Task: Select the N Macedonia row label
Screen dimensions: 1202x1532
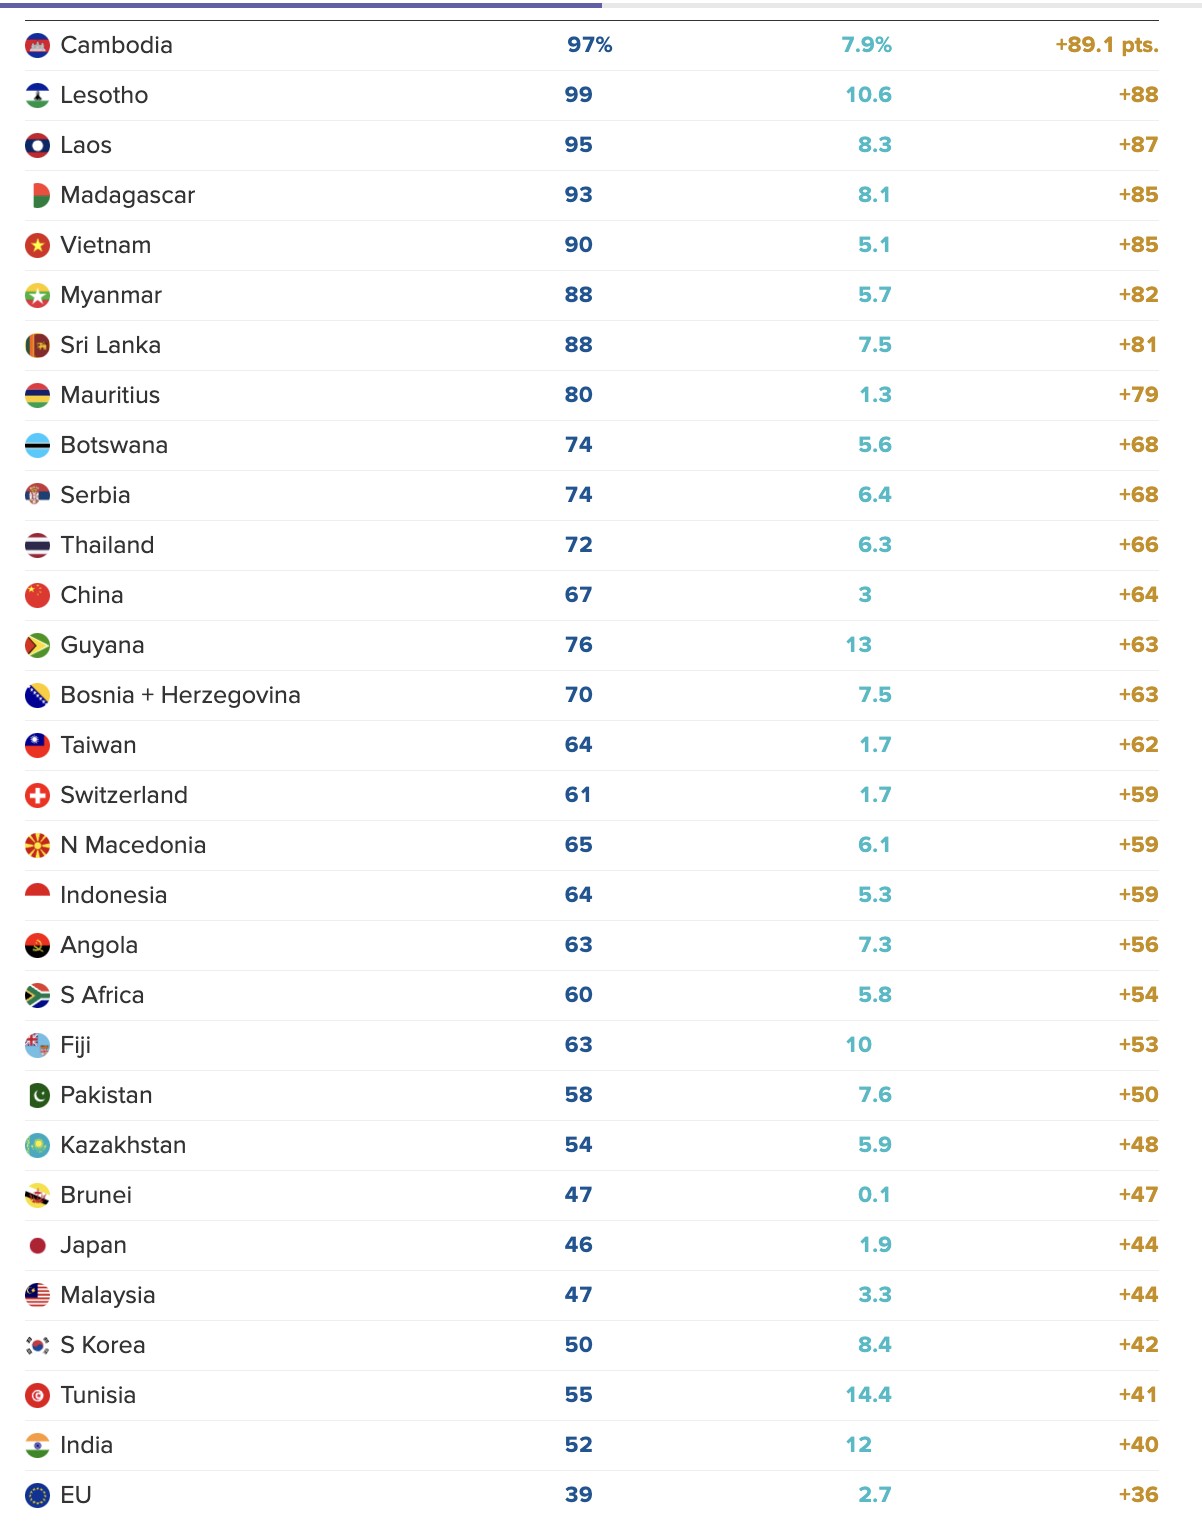Action: pos(133,845)
